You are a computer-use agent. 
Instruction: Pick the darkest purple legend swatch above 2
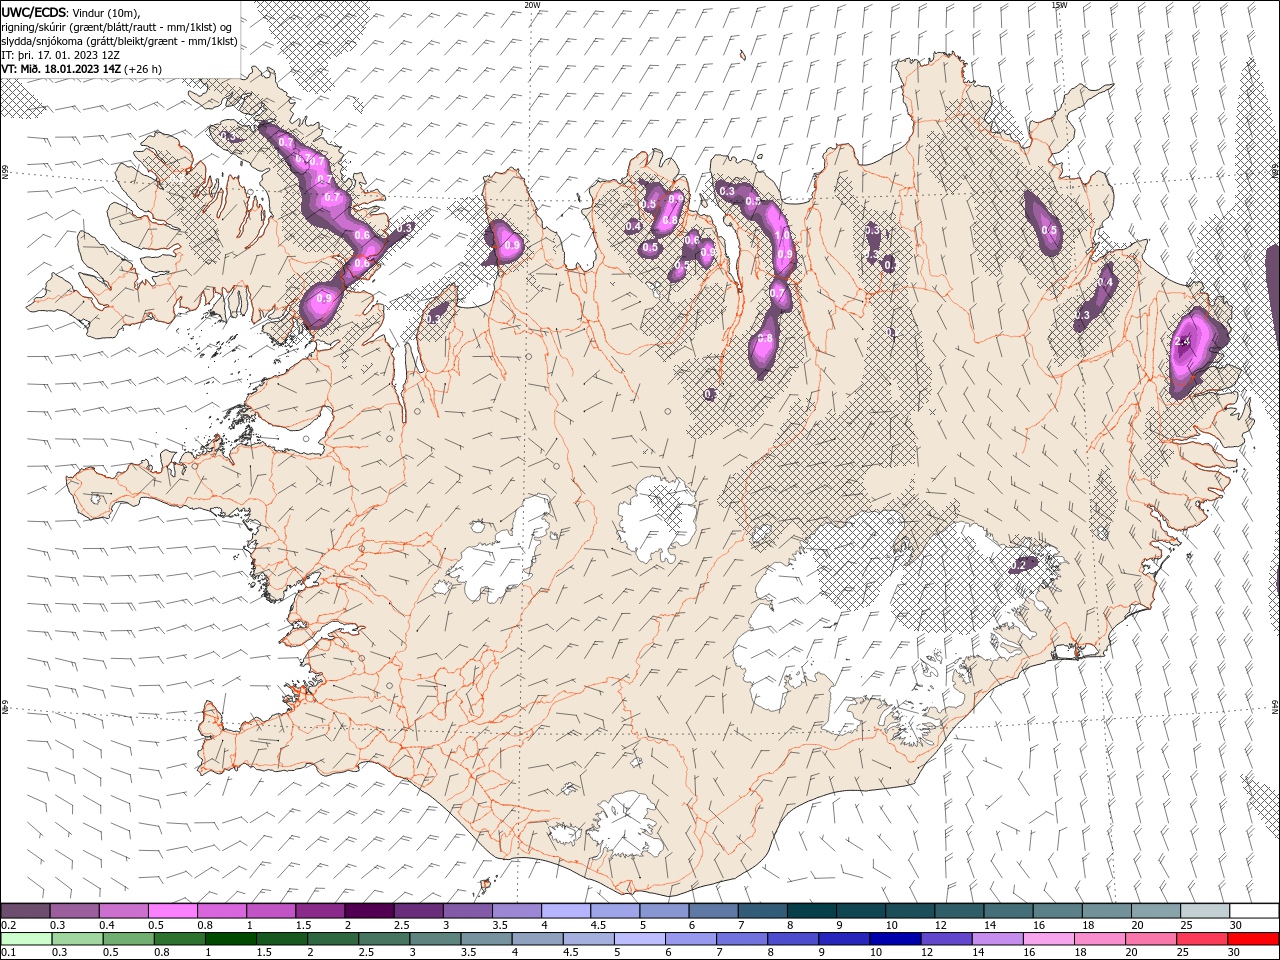point(369,910)
